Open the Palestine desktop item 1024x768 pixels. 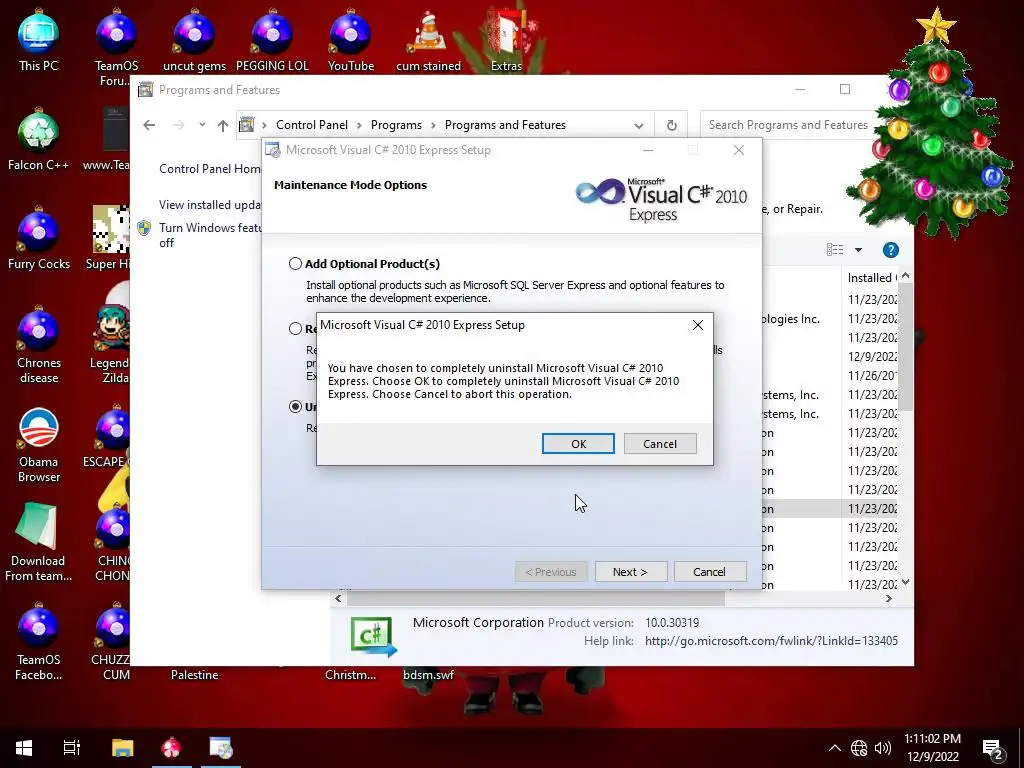(x=195, y=674)
